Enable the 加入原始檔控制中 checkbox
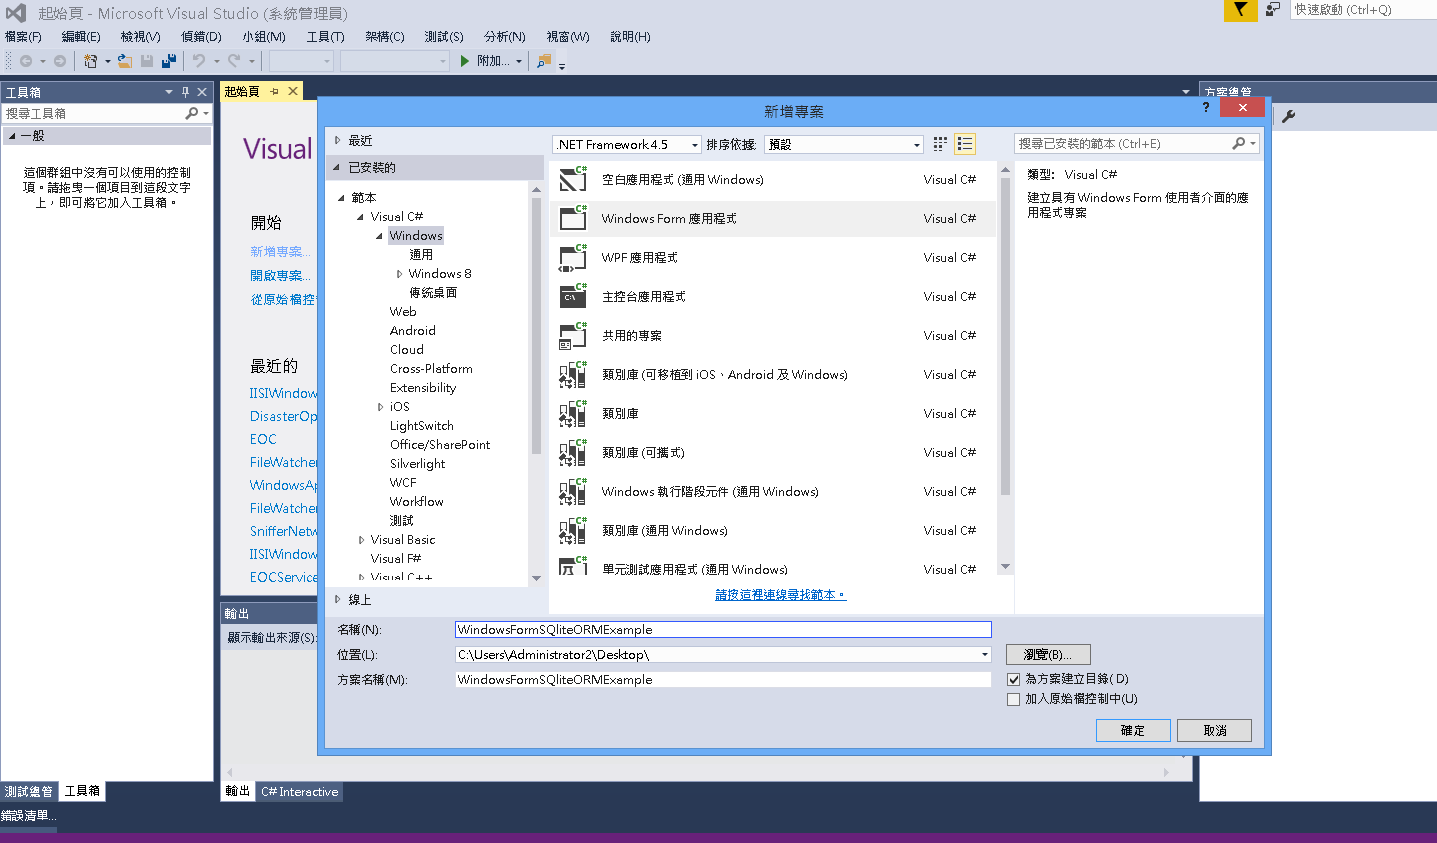This screenshot has height=843, width=1437. [x=1014, y=699]
